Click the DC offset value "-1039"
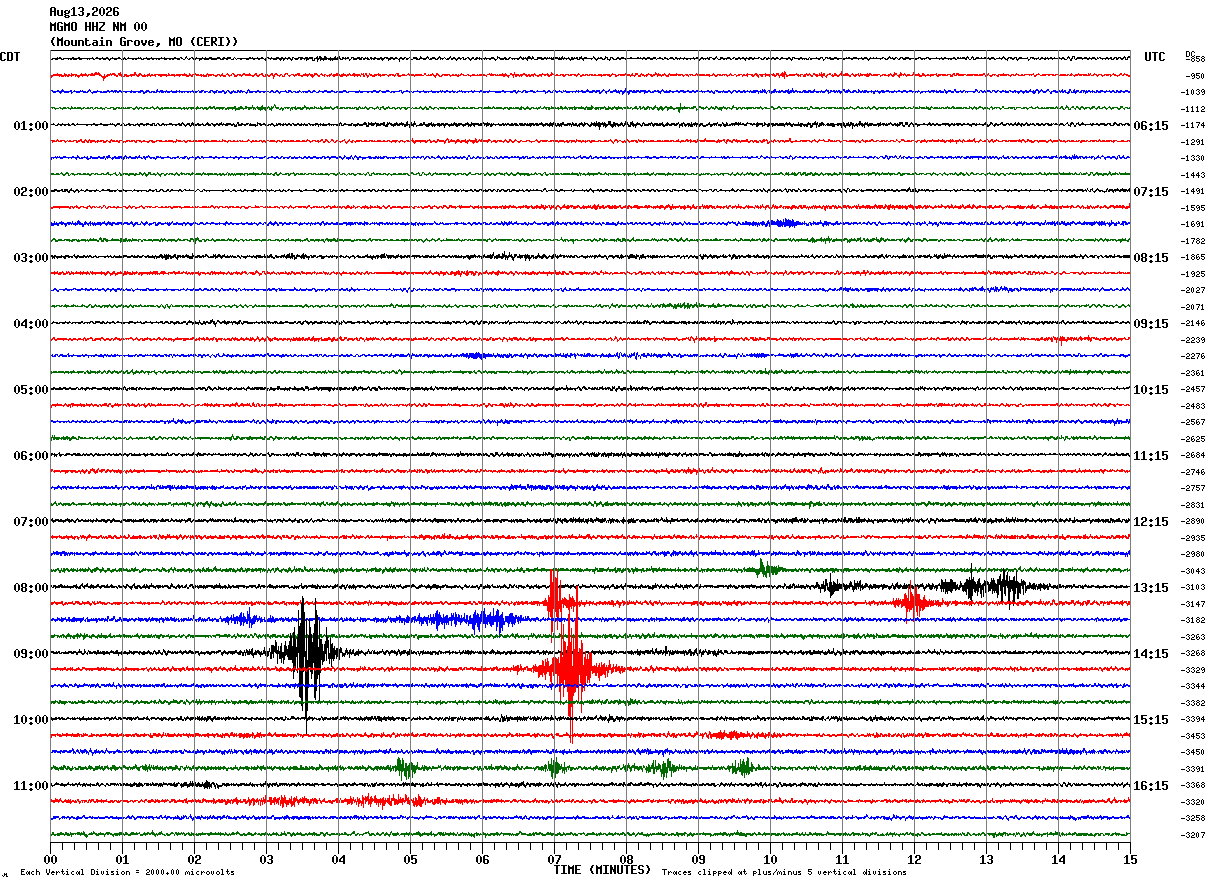The height and width of the screenshot is (886, 1210). point(1193,93)
